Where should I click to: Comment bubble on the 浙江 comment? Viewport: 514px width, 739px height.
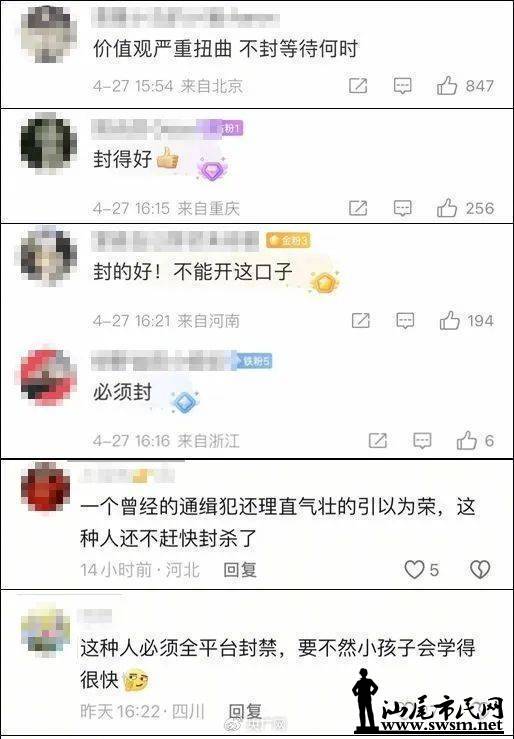click(422, 441)
